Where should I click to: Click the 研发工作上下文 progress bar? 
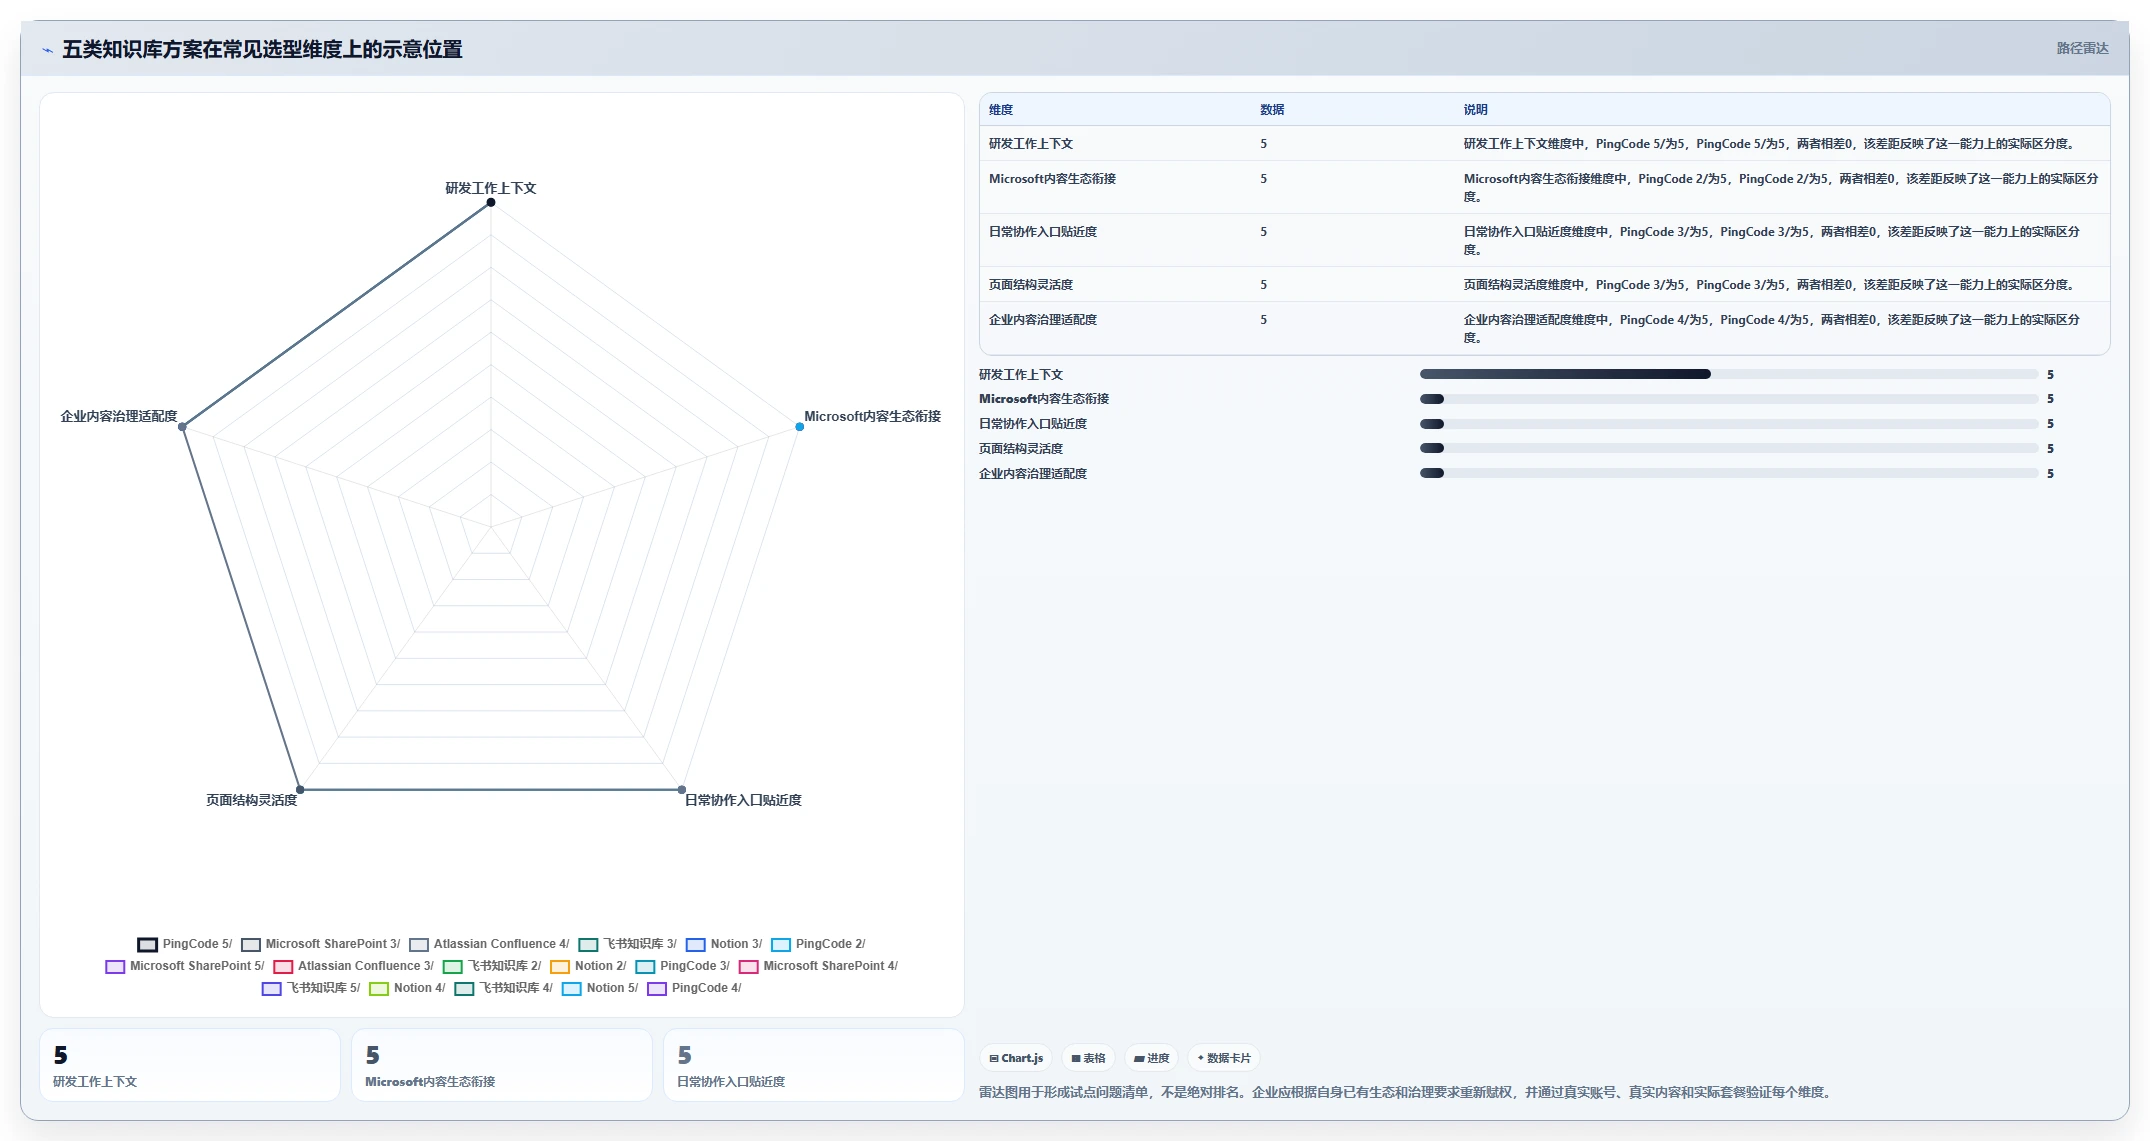tap(1729, 374)
